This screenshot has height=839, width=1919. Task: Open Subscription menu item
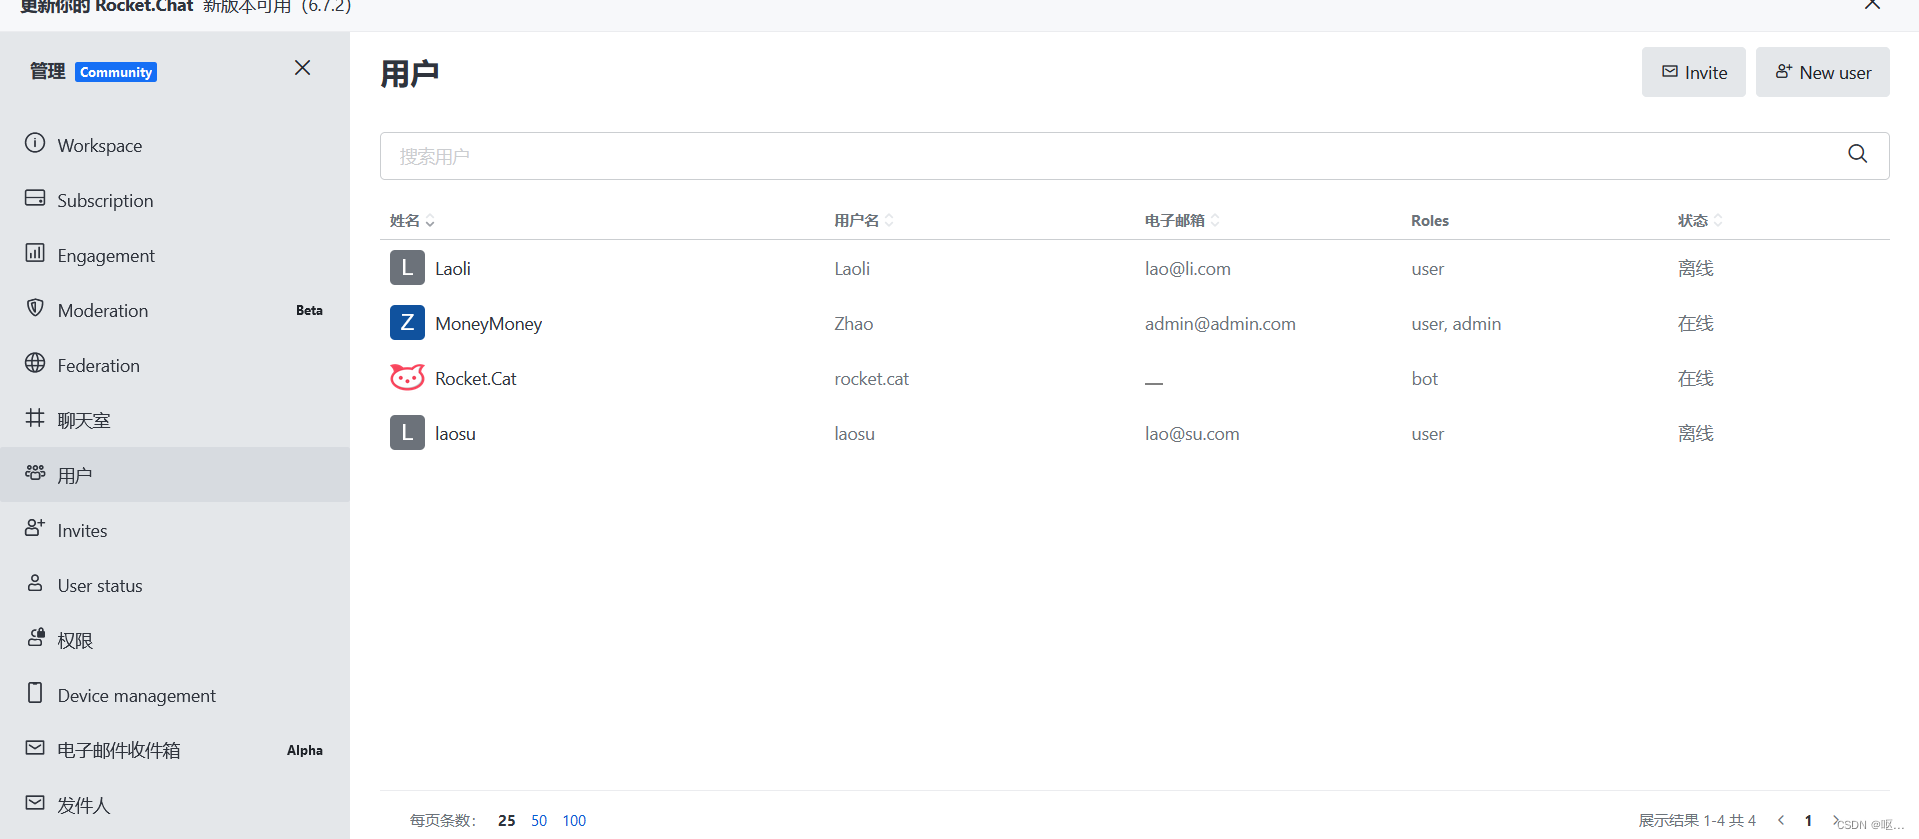(175, 200)
